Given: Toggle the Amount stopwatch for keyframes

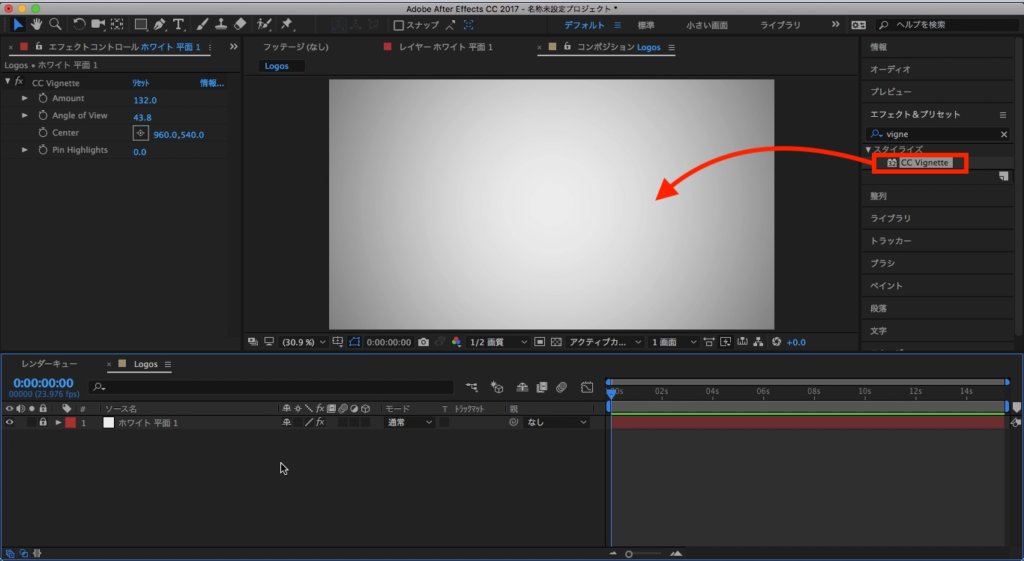Looking at the screenshot, I should [x=43, y=99].
